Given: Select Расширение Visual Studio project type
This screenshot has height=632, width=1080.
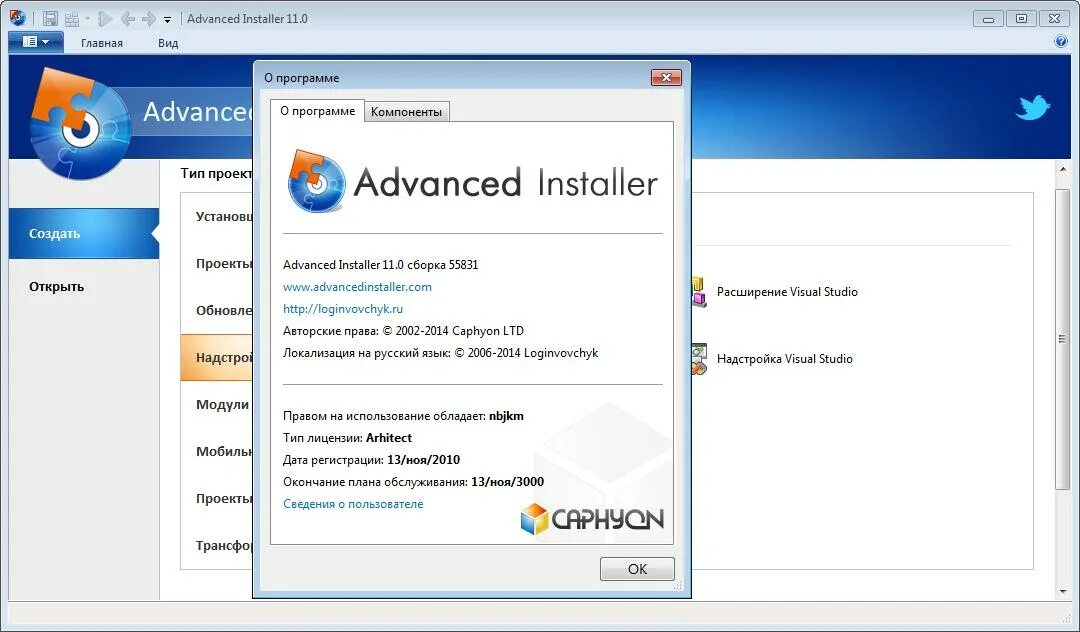Looking at the screenshot, I should (x=787, y=292).
